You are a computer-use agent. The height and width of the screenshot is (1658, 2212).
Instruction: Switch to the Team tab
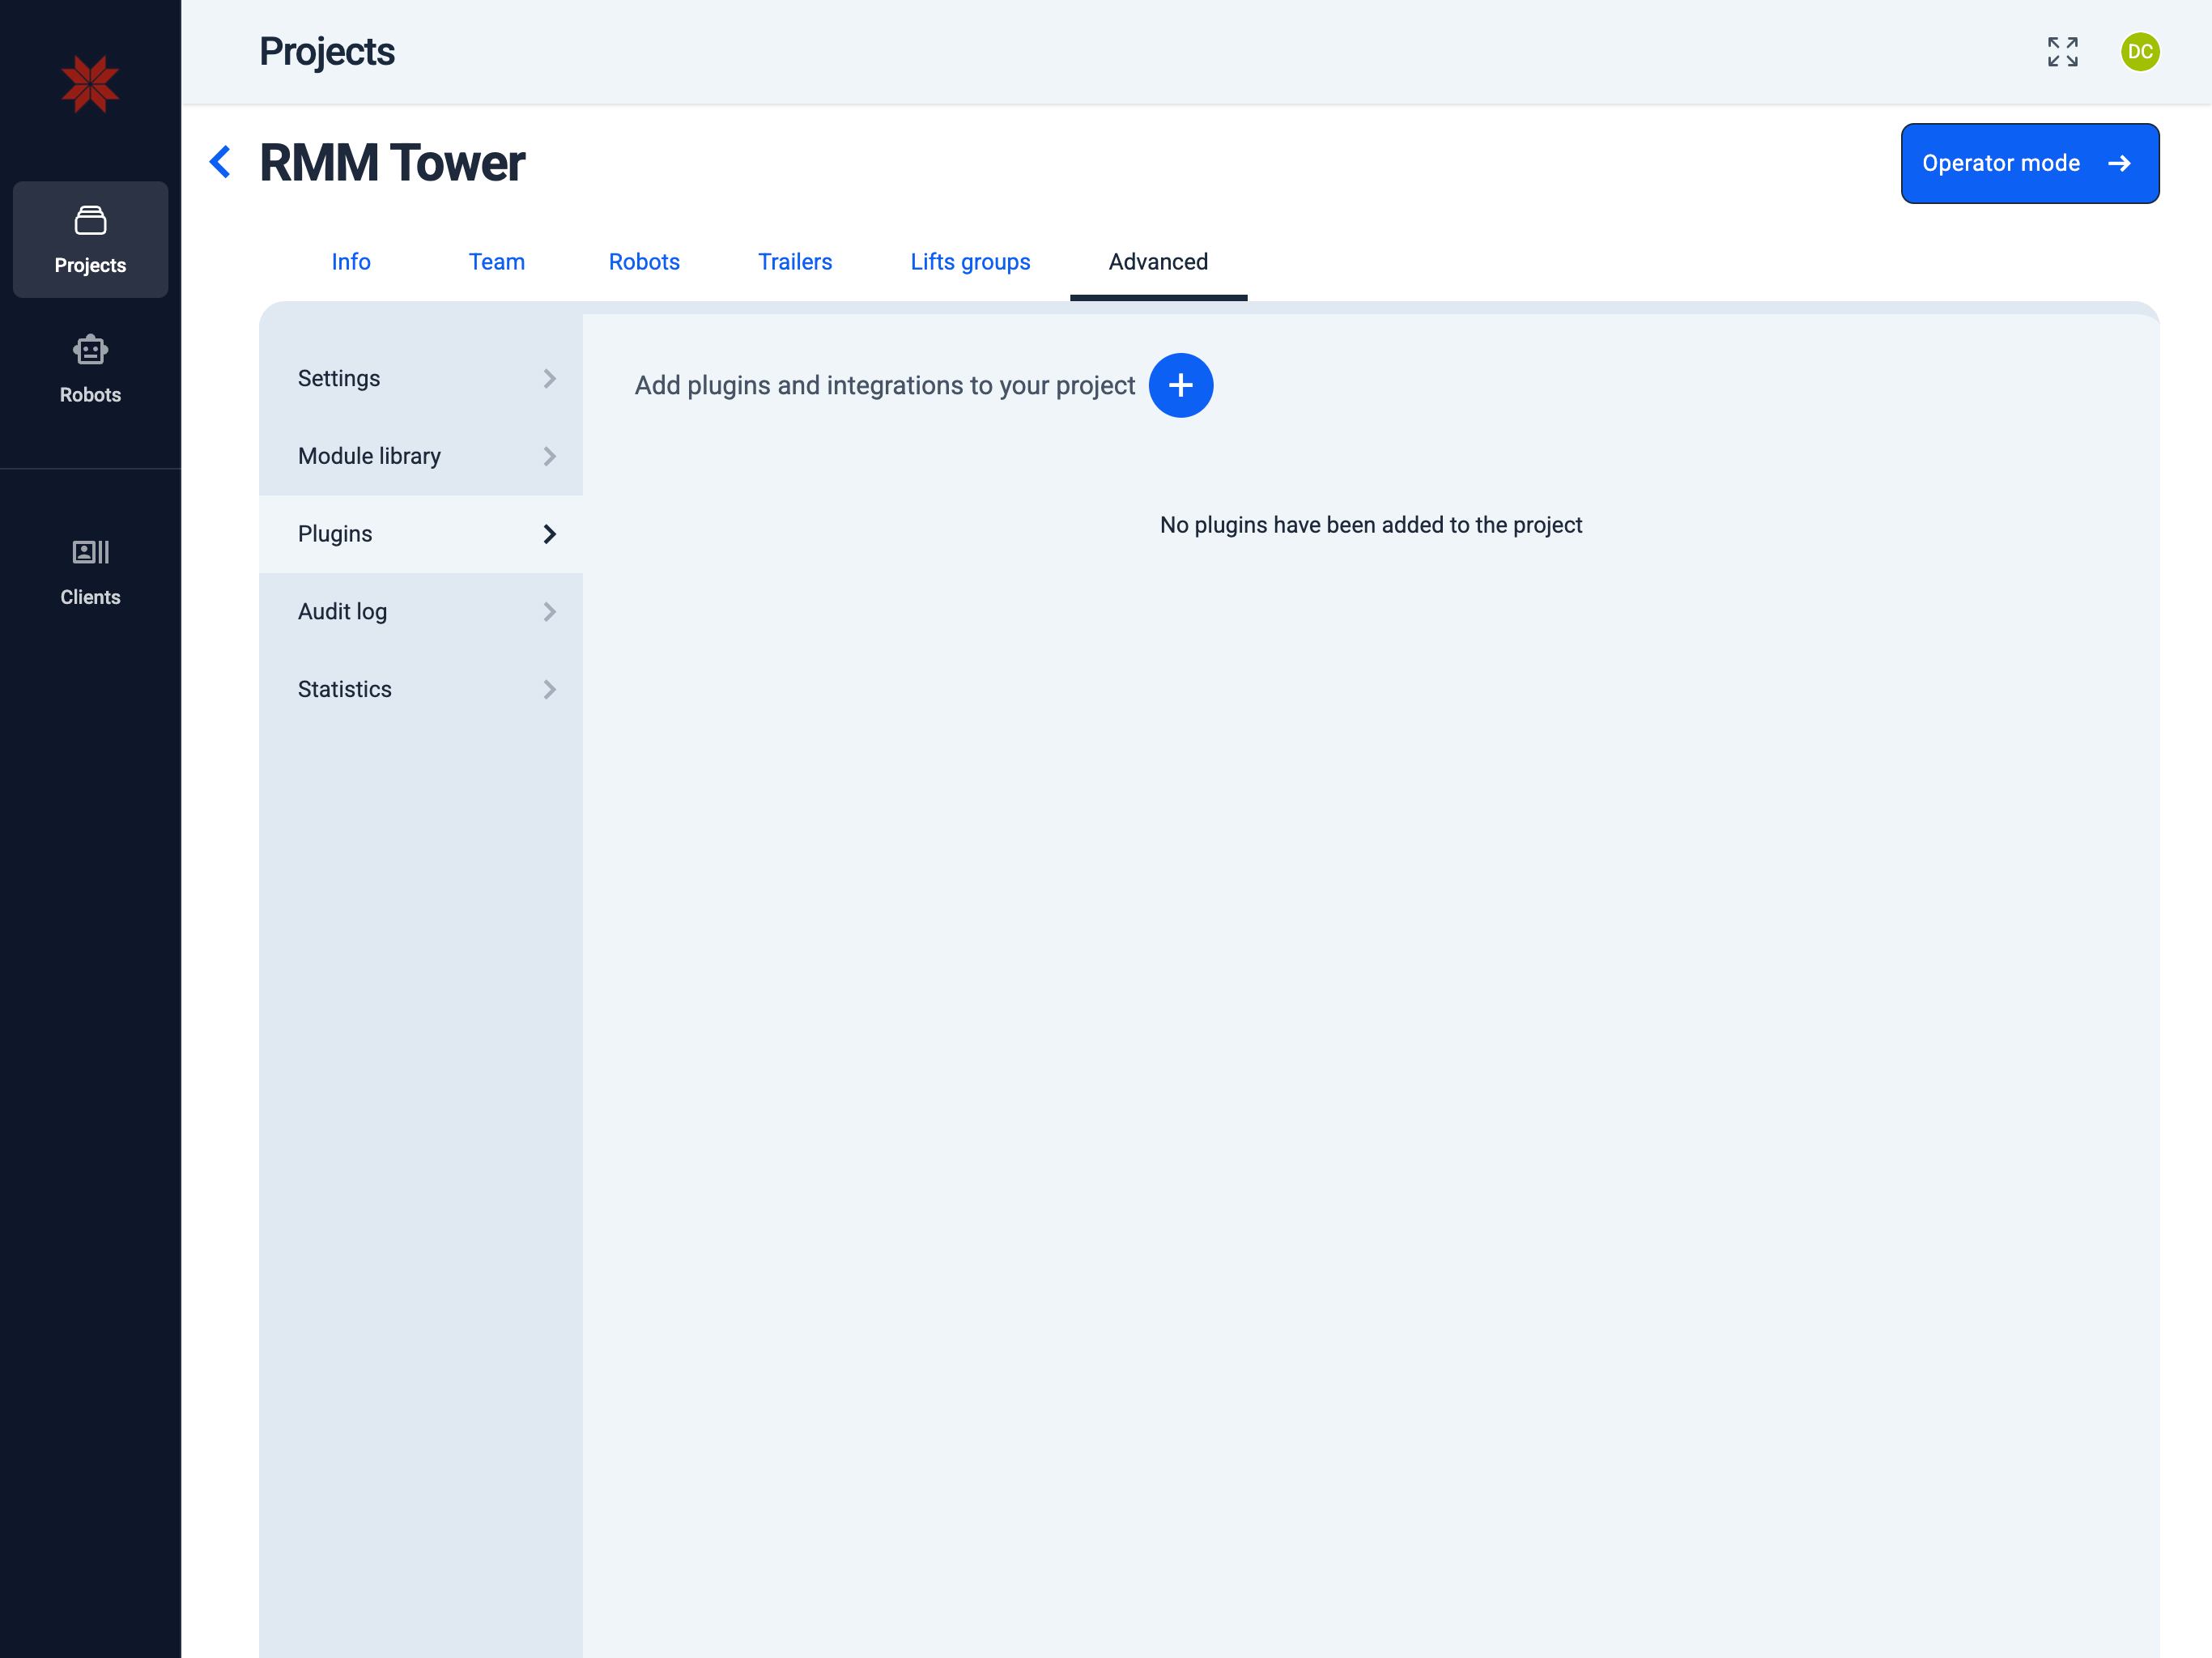[496, 262]
